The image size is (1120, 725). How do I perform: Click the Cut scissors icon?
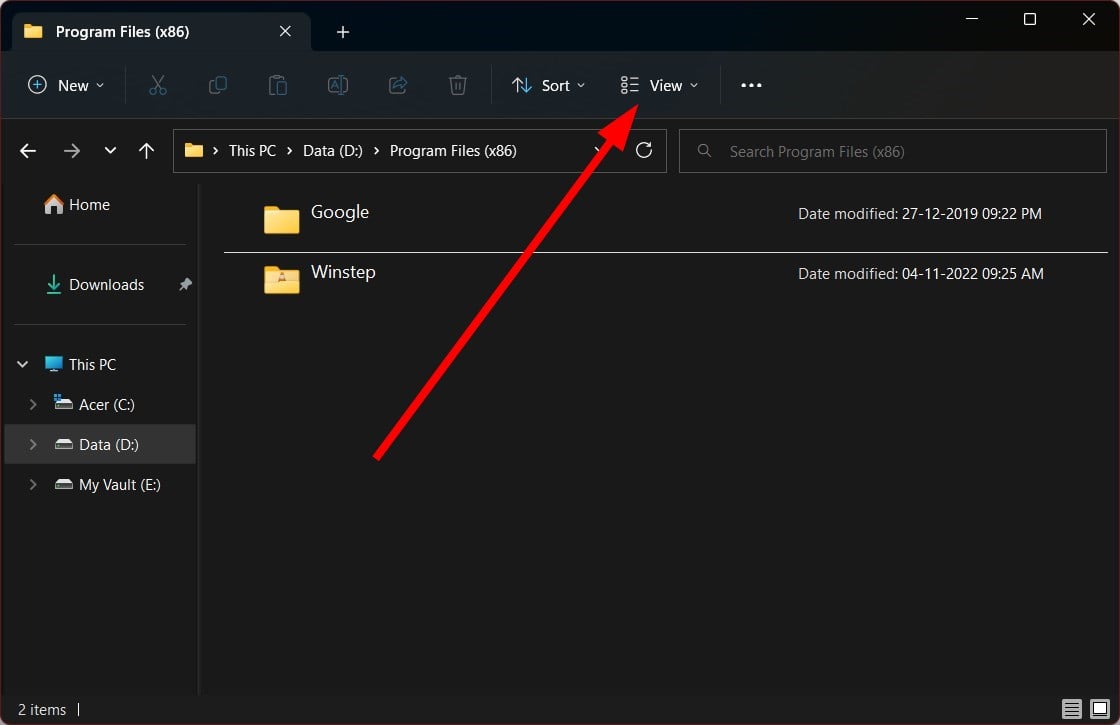click(158, 85)
